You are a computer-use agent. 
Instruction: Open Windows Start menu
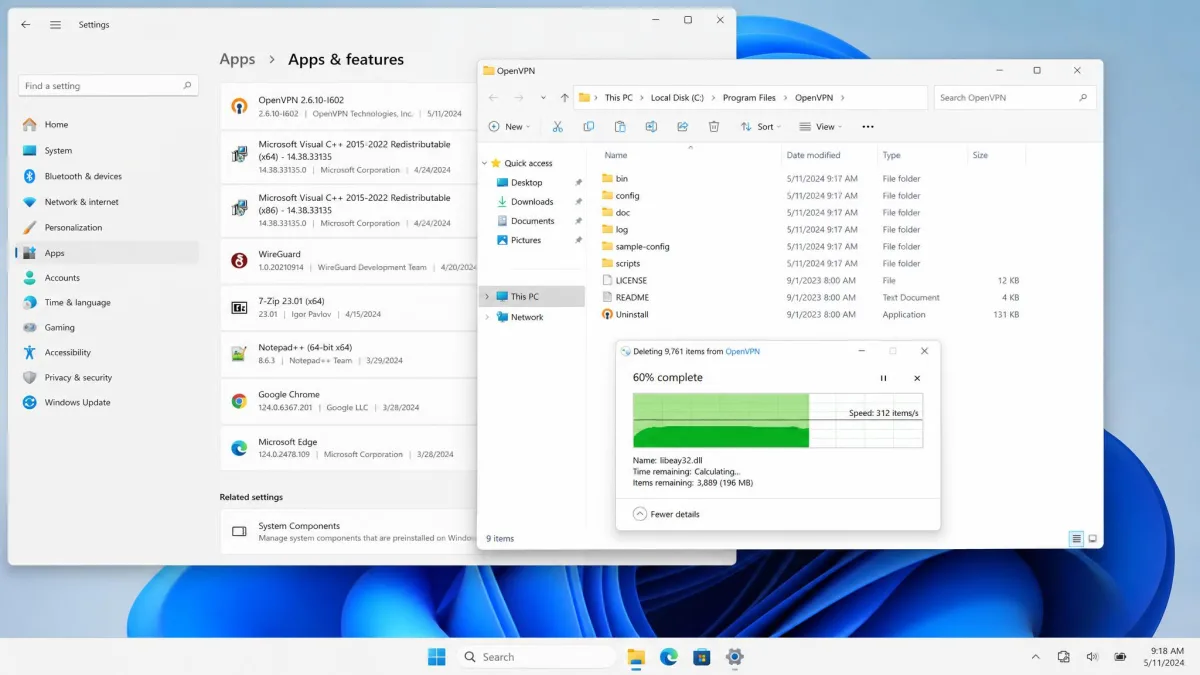click(x=437, y=656)
